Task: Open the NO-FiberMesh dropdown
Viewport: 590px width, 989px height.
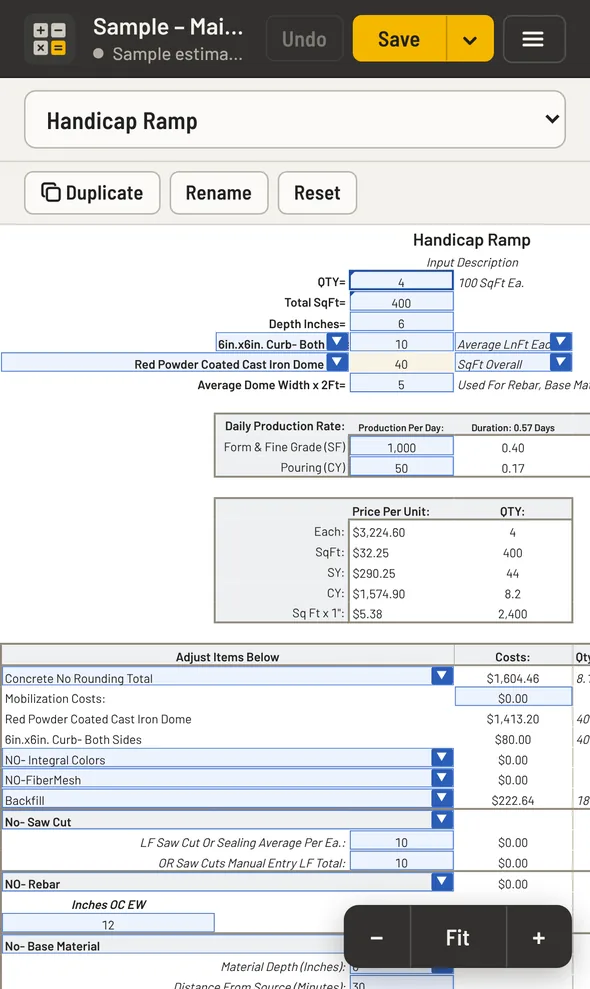Action: click(x=442, y=778)
